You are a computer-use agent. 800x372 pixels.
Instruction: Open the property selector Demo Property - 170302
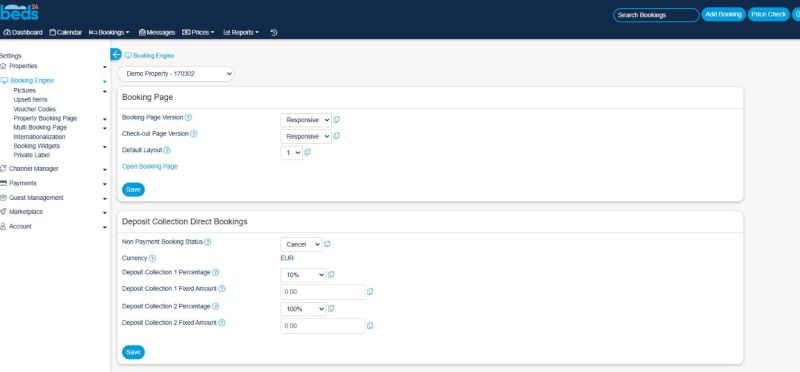[176, 74]
